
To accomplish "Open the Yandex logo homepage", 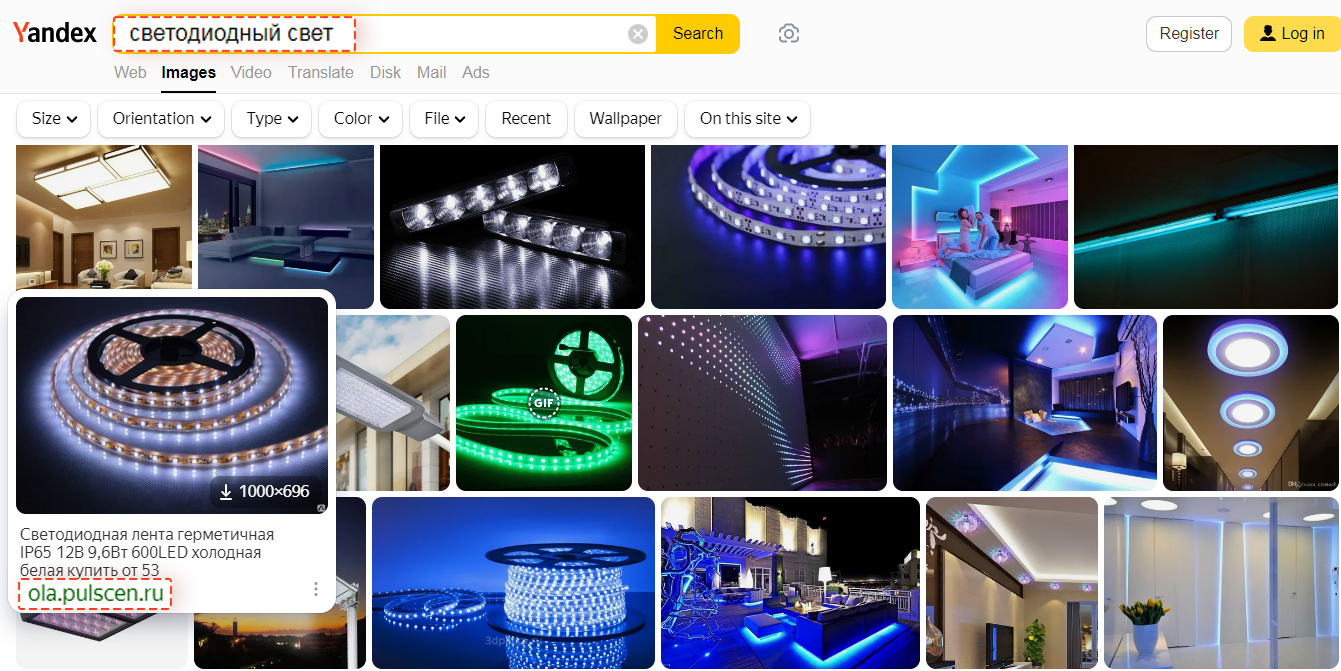I will coord(55,33).
